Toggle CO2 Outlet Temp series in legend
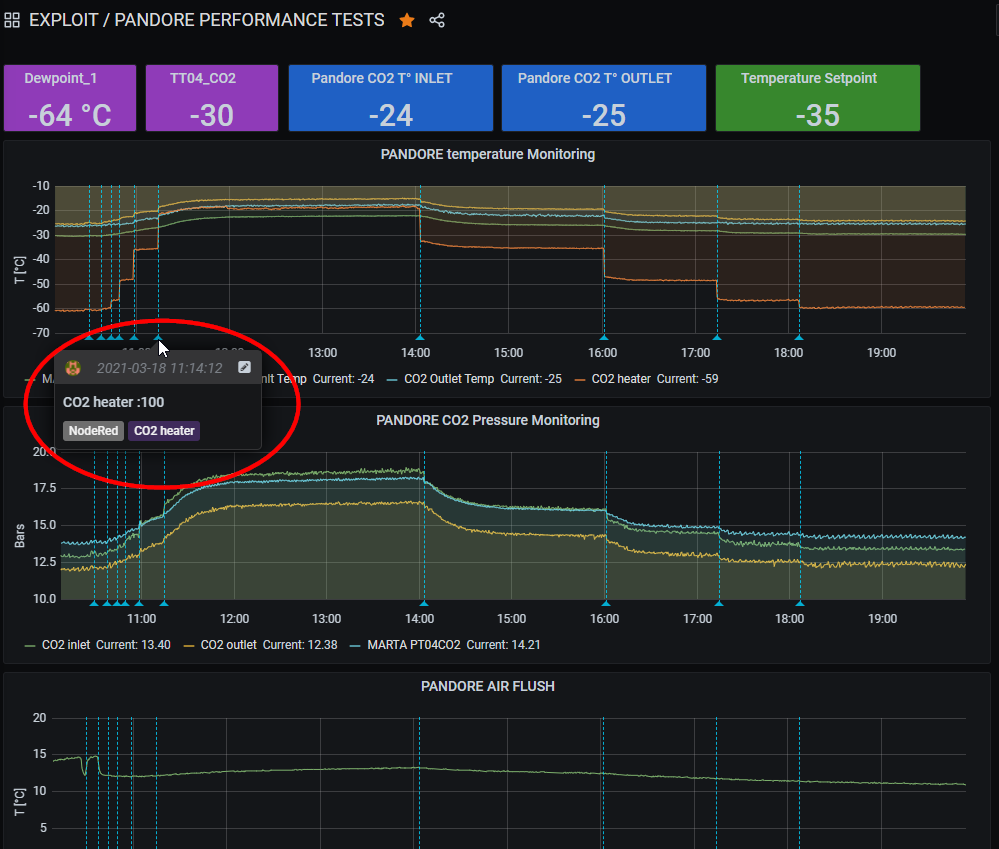The image size is (999, 849). [449, 379]
